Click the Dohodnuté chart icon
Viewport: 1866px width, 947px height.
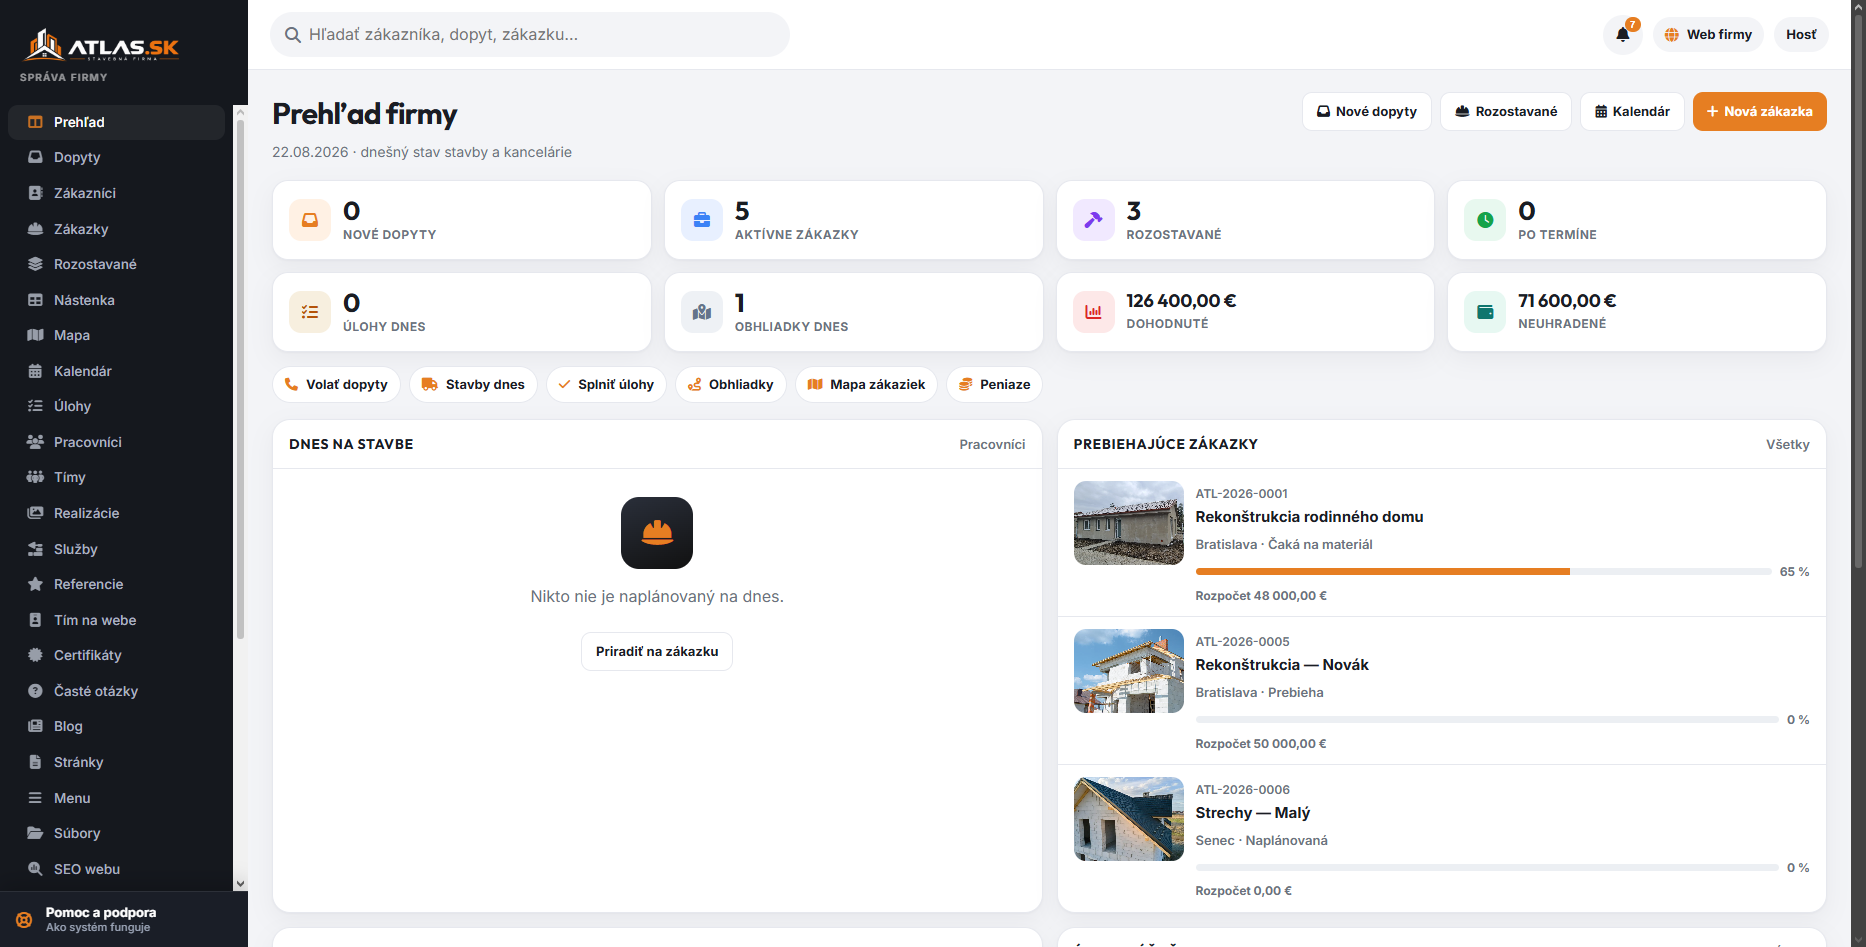pyautogui.click(x=1094, y=312)
